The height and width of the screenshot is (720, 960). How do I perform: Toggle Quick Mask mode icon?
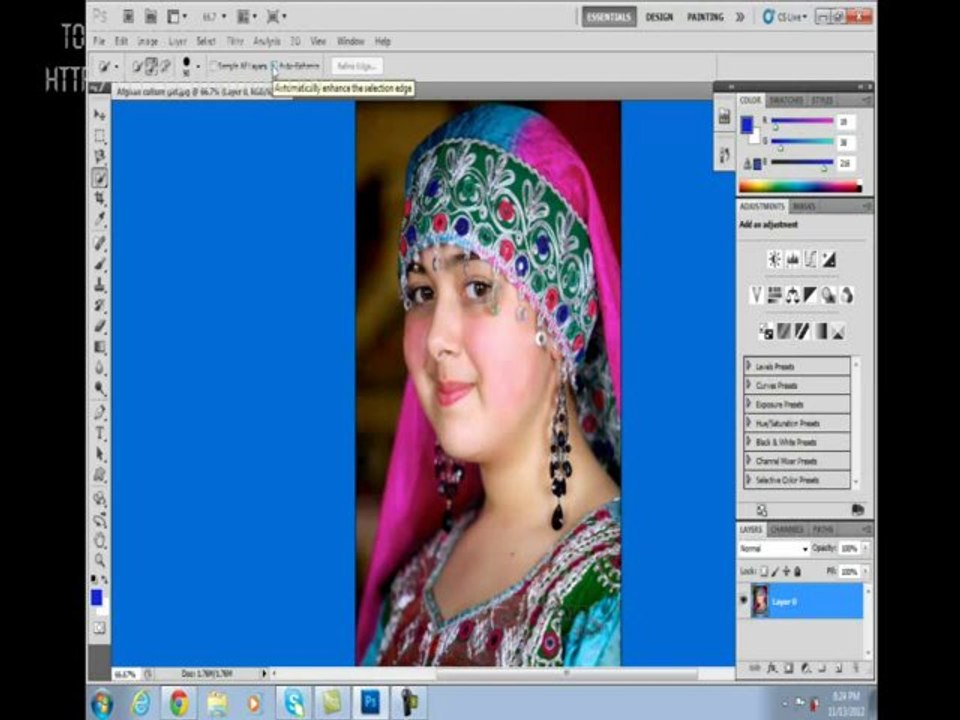(x=99, y=628)
